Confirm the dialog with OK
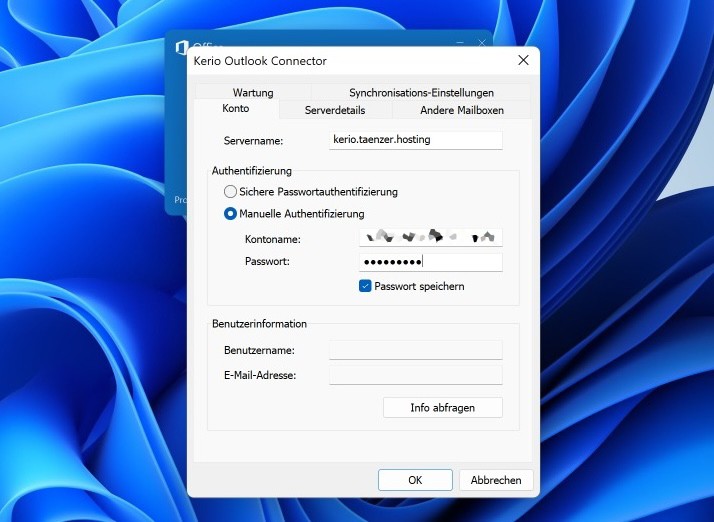Screen dimensions: 714x522 tap(415, 480)
